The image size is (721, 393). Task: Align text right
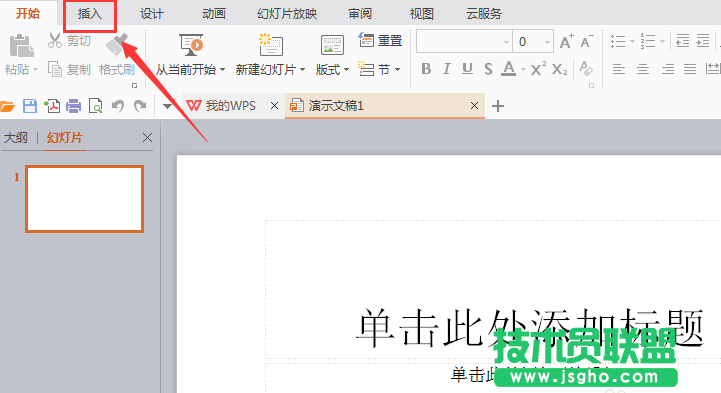click(x=668, y=69)
